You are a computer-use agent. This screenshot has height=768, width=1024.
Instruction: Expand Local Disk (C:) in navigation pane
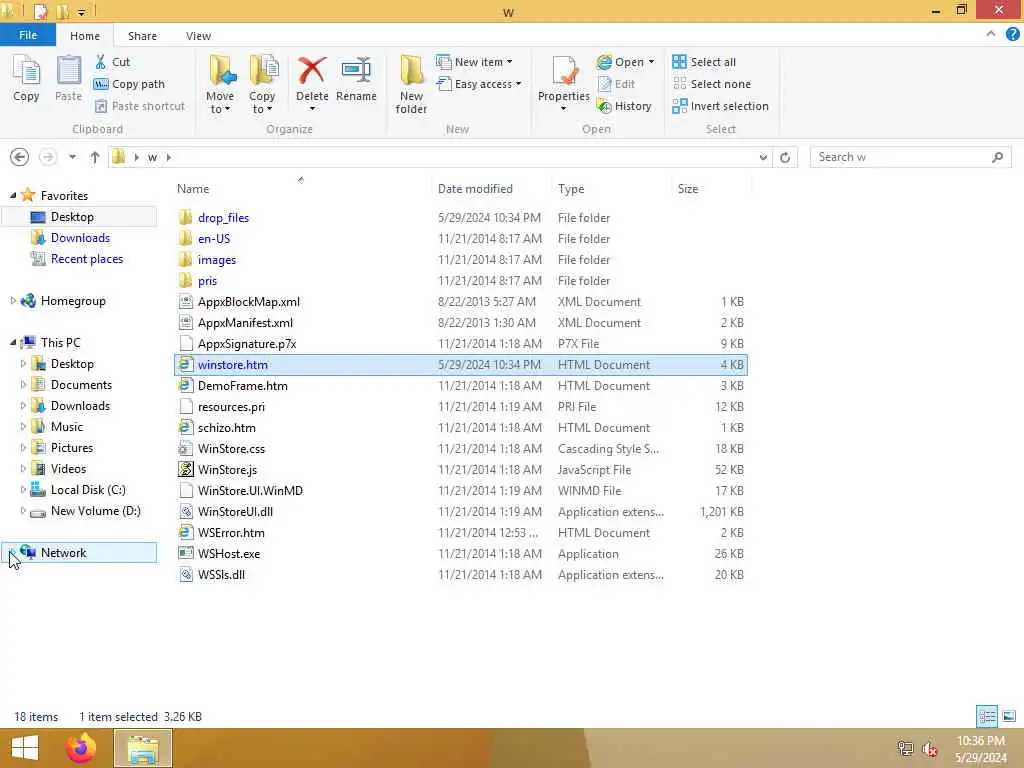tap(24, 490)
